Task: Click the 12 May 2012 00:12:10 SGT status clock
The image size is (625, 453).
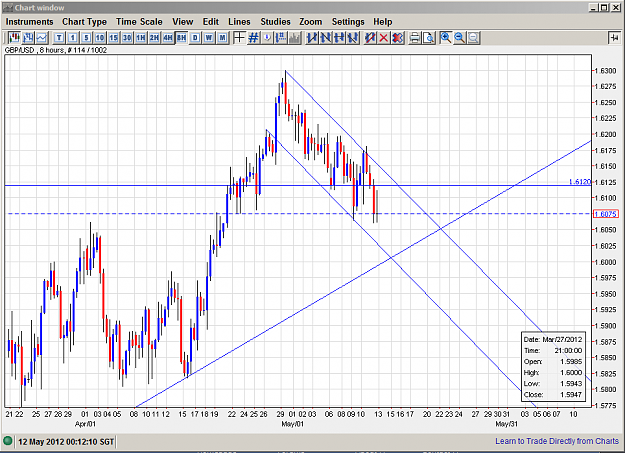Action: 66,442
